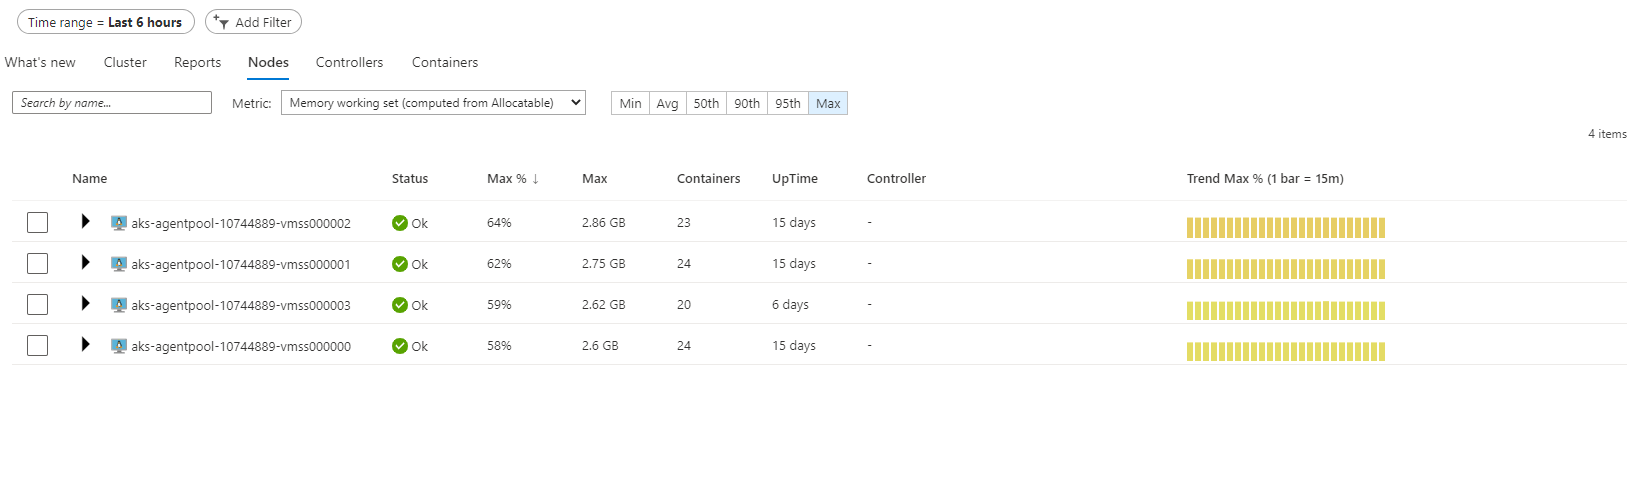Screen dimensions: 1642x496
Task: Click the Search by name input field
Action: (x=112, y=103)
